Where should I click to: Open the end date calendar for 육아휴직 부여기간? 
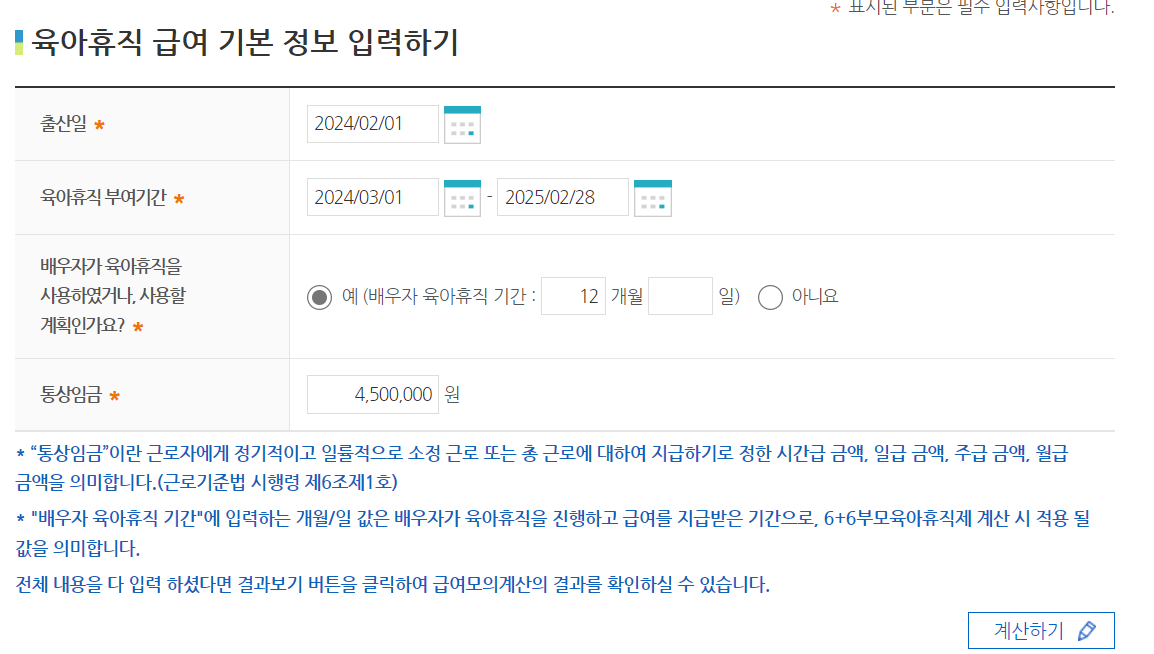[x=652, y=197]
